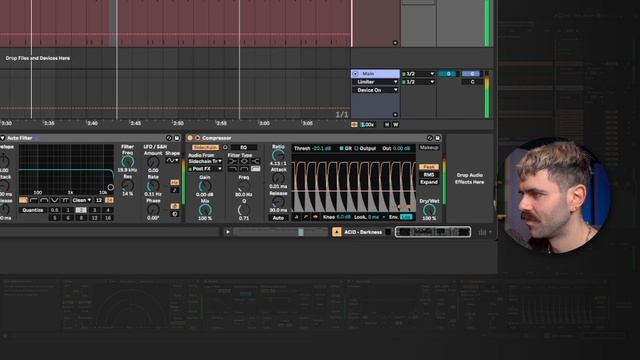Click the Compressor Attack knob

(x=278, y=178)
